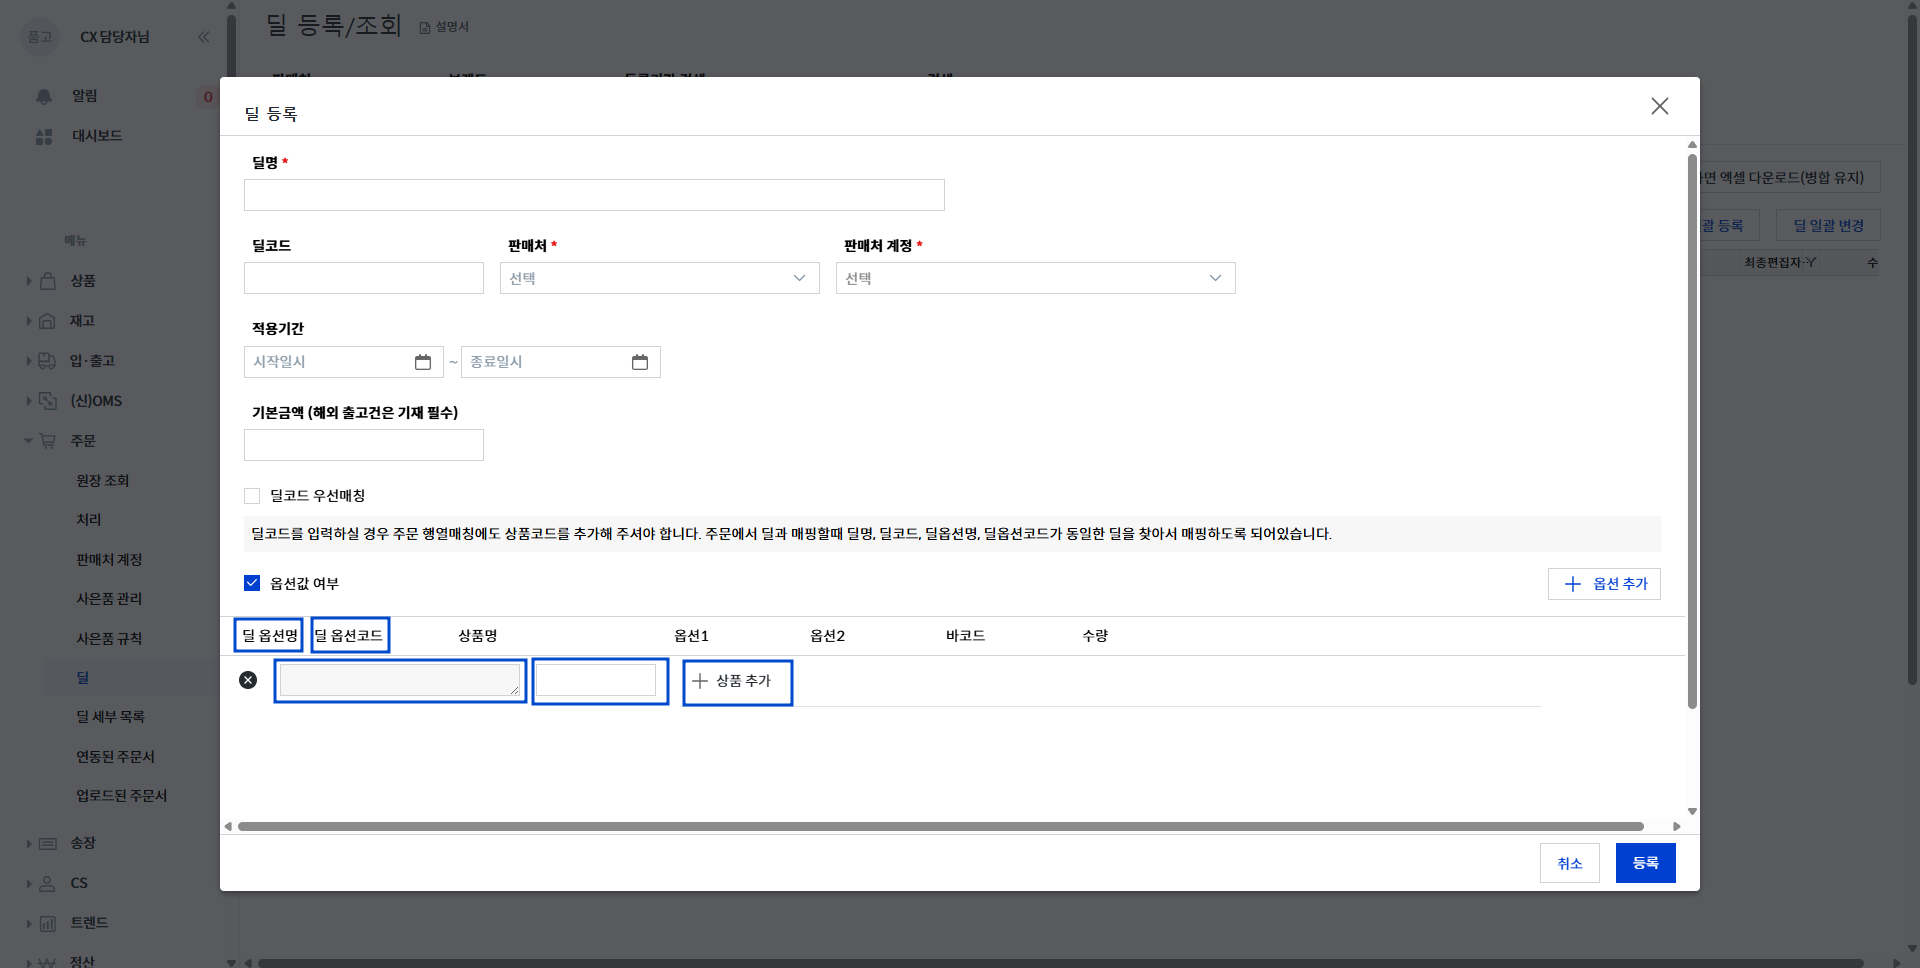The width and height of the screenshot is (1920, 968).
Task: Click the alarm bell icon in sidebar
Action: coord(44,96)
